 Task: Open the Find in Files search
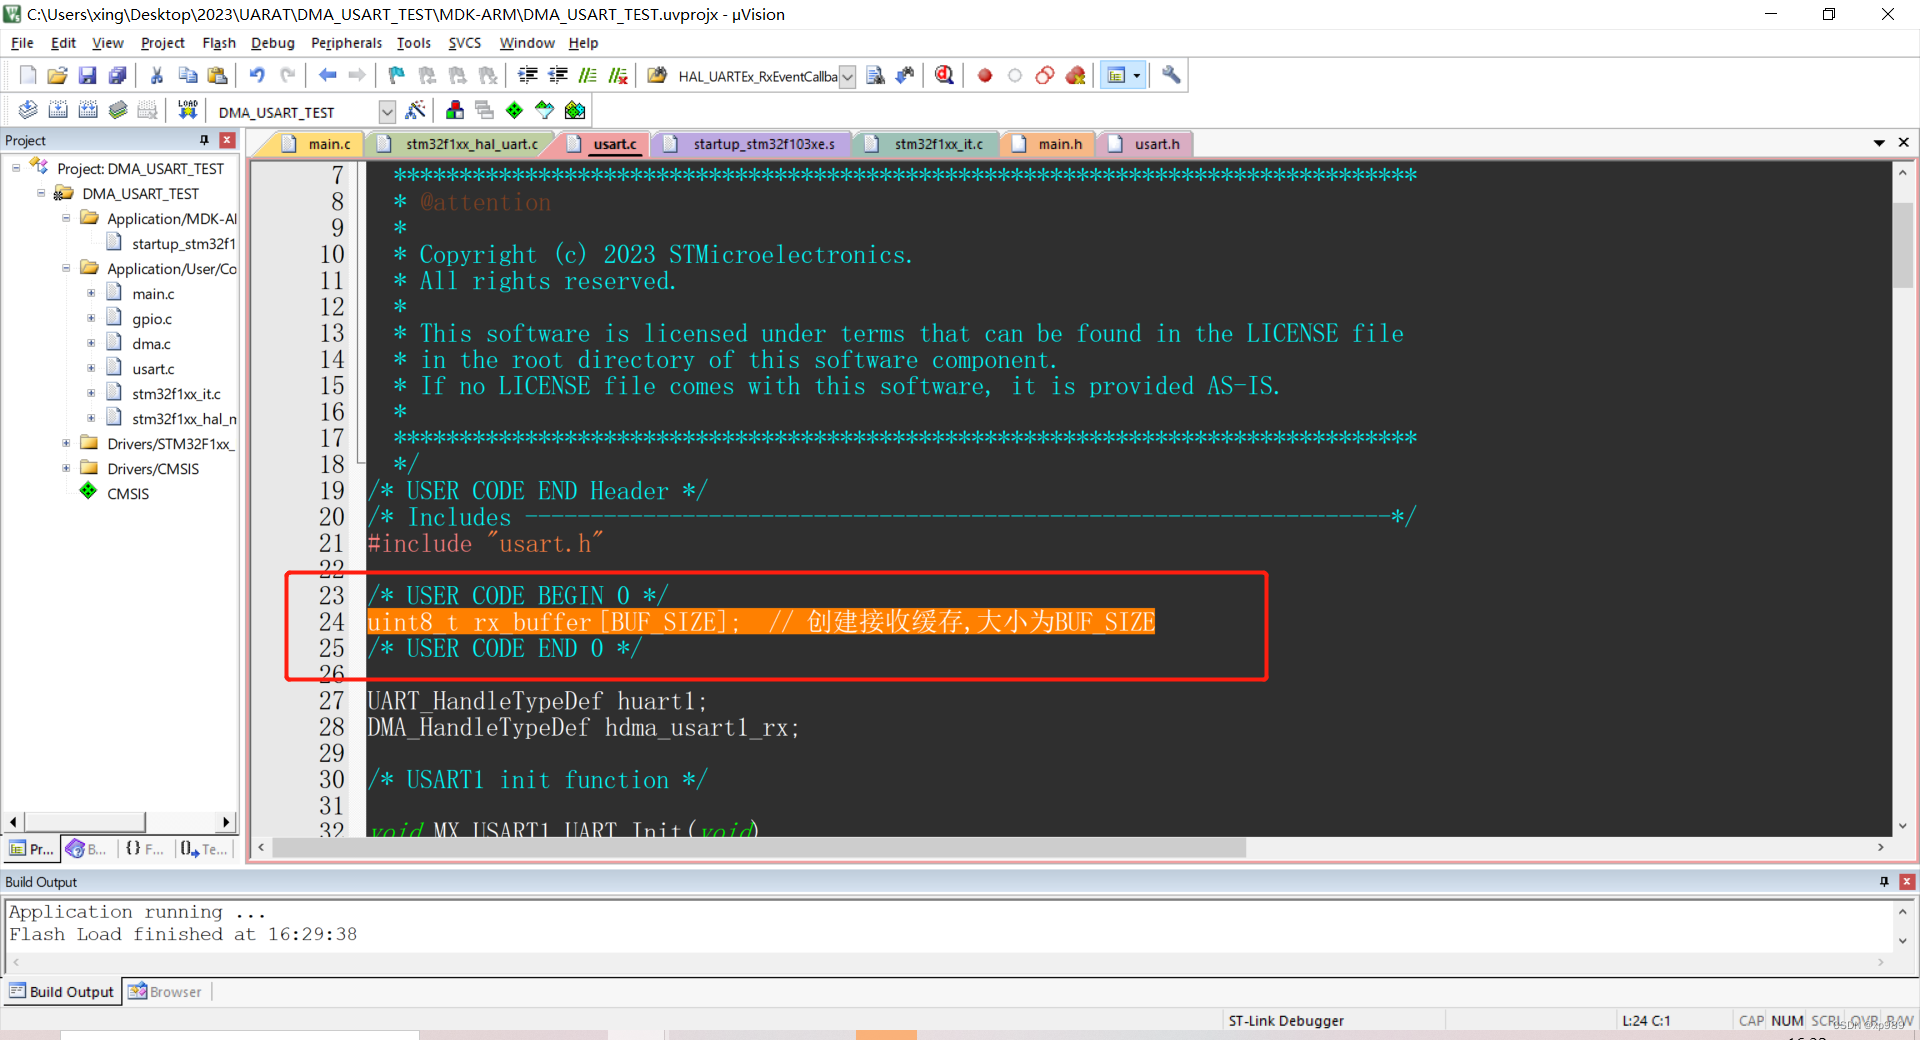tap(875, 75)
